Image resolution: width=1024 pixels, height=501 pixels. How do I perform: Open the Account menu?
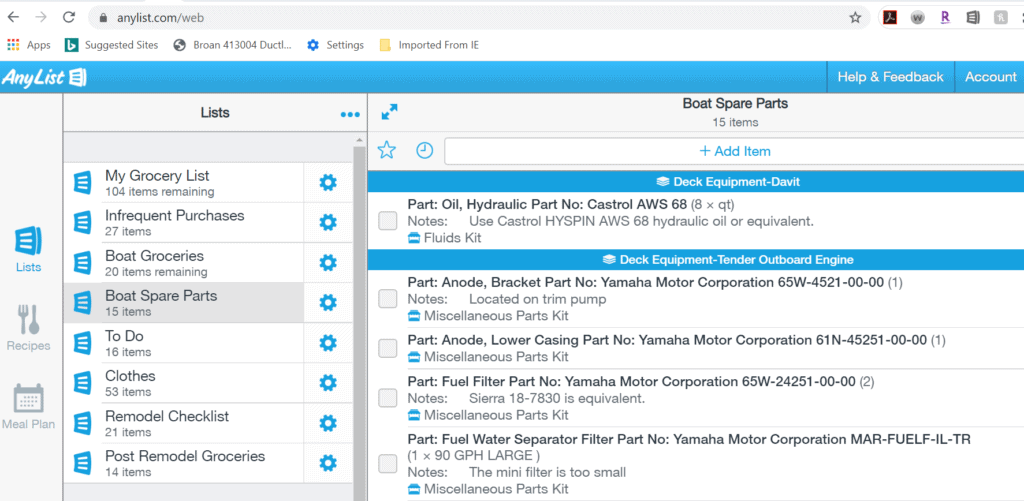coord(990,77)
